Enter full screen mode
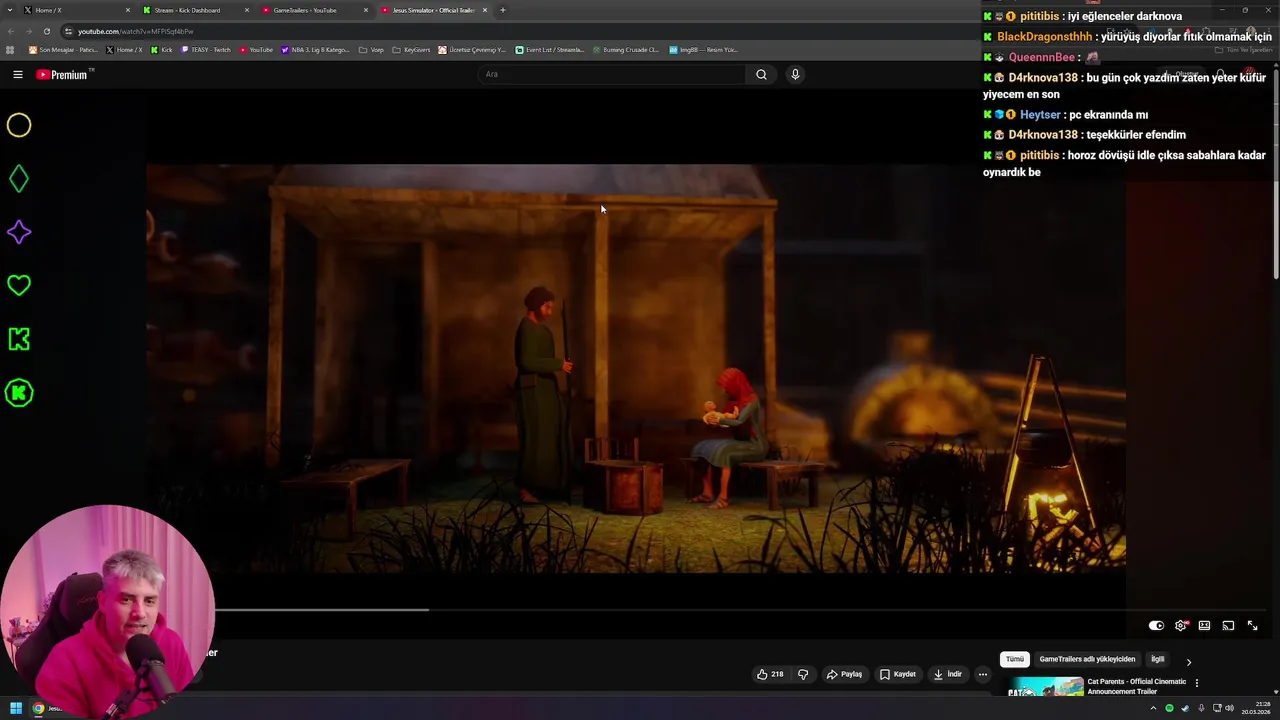This screenshot has height=720, width=1280. pos(1252,626)
